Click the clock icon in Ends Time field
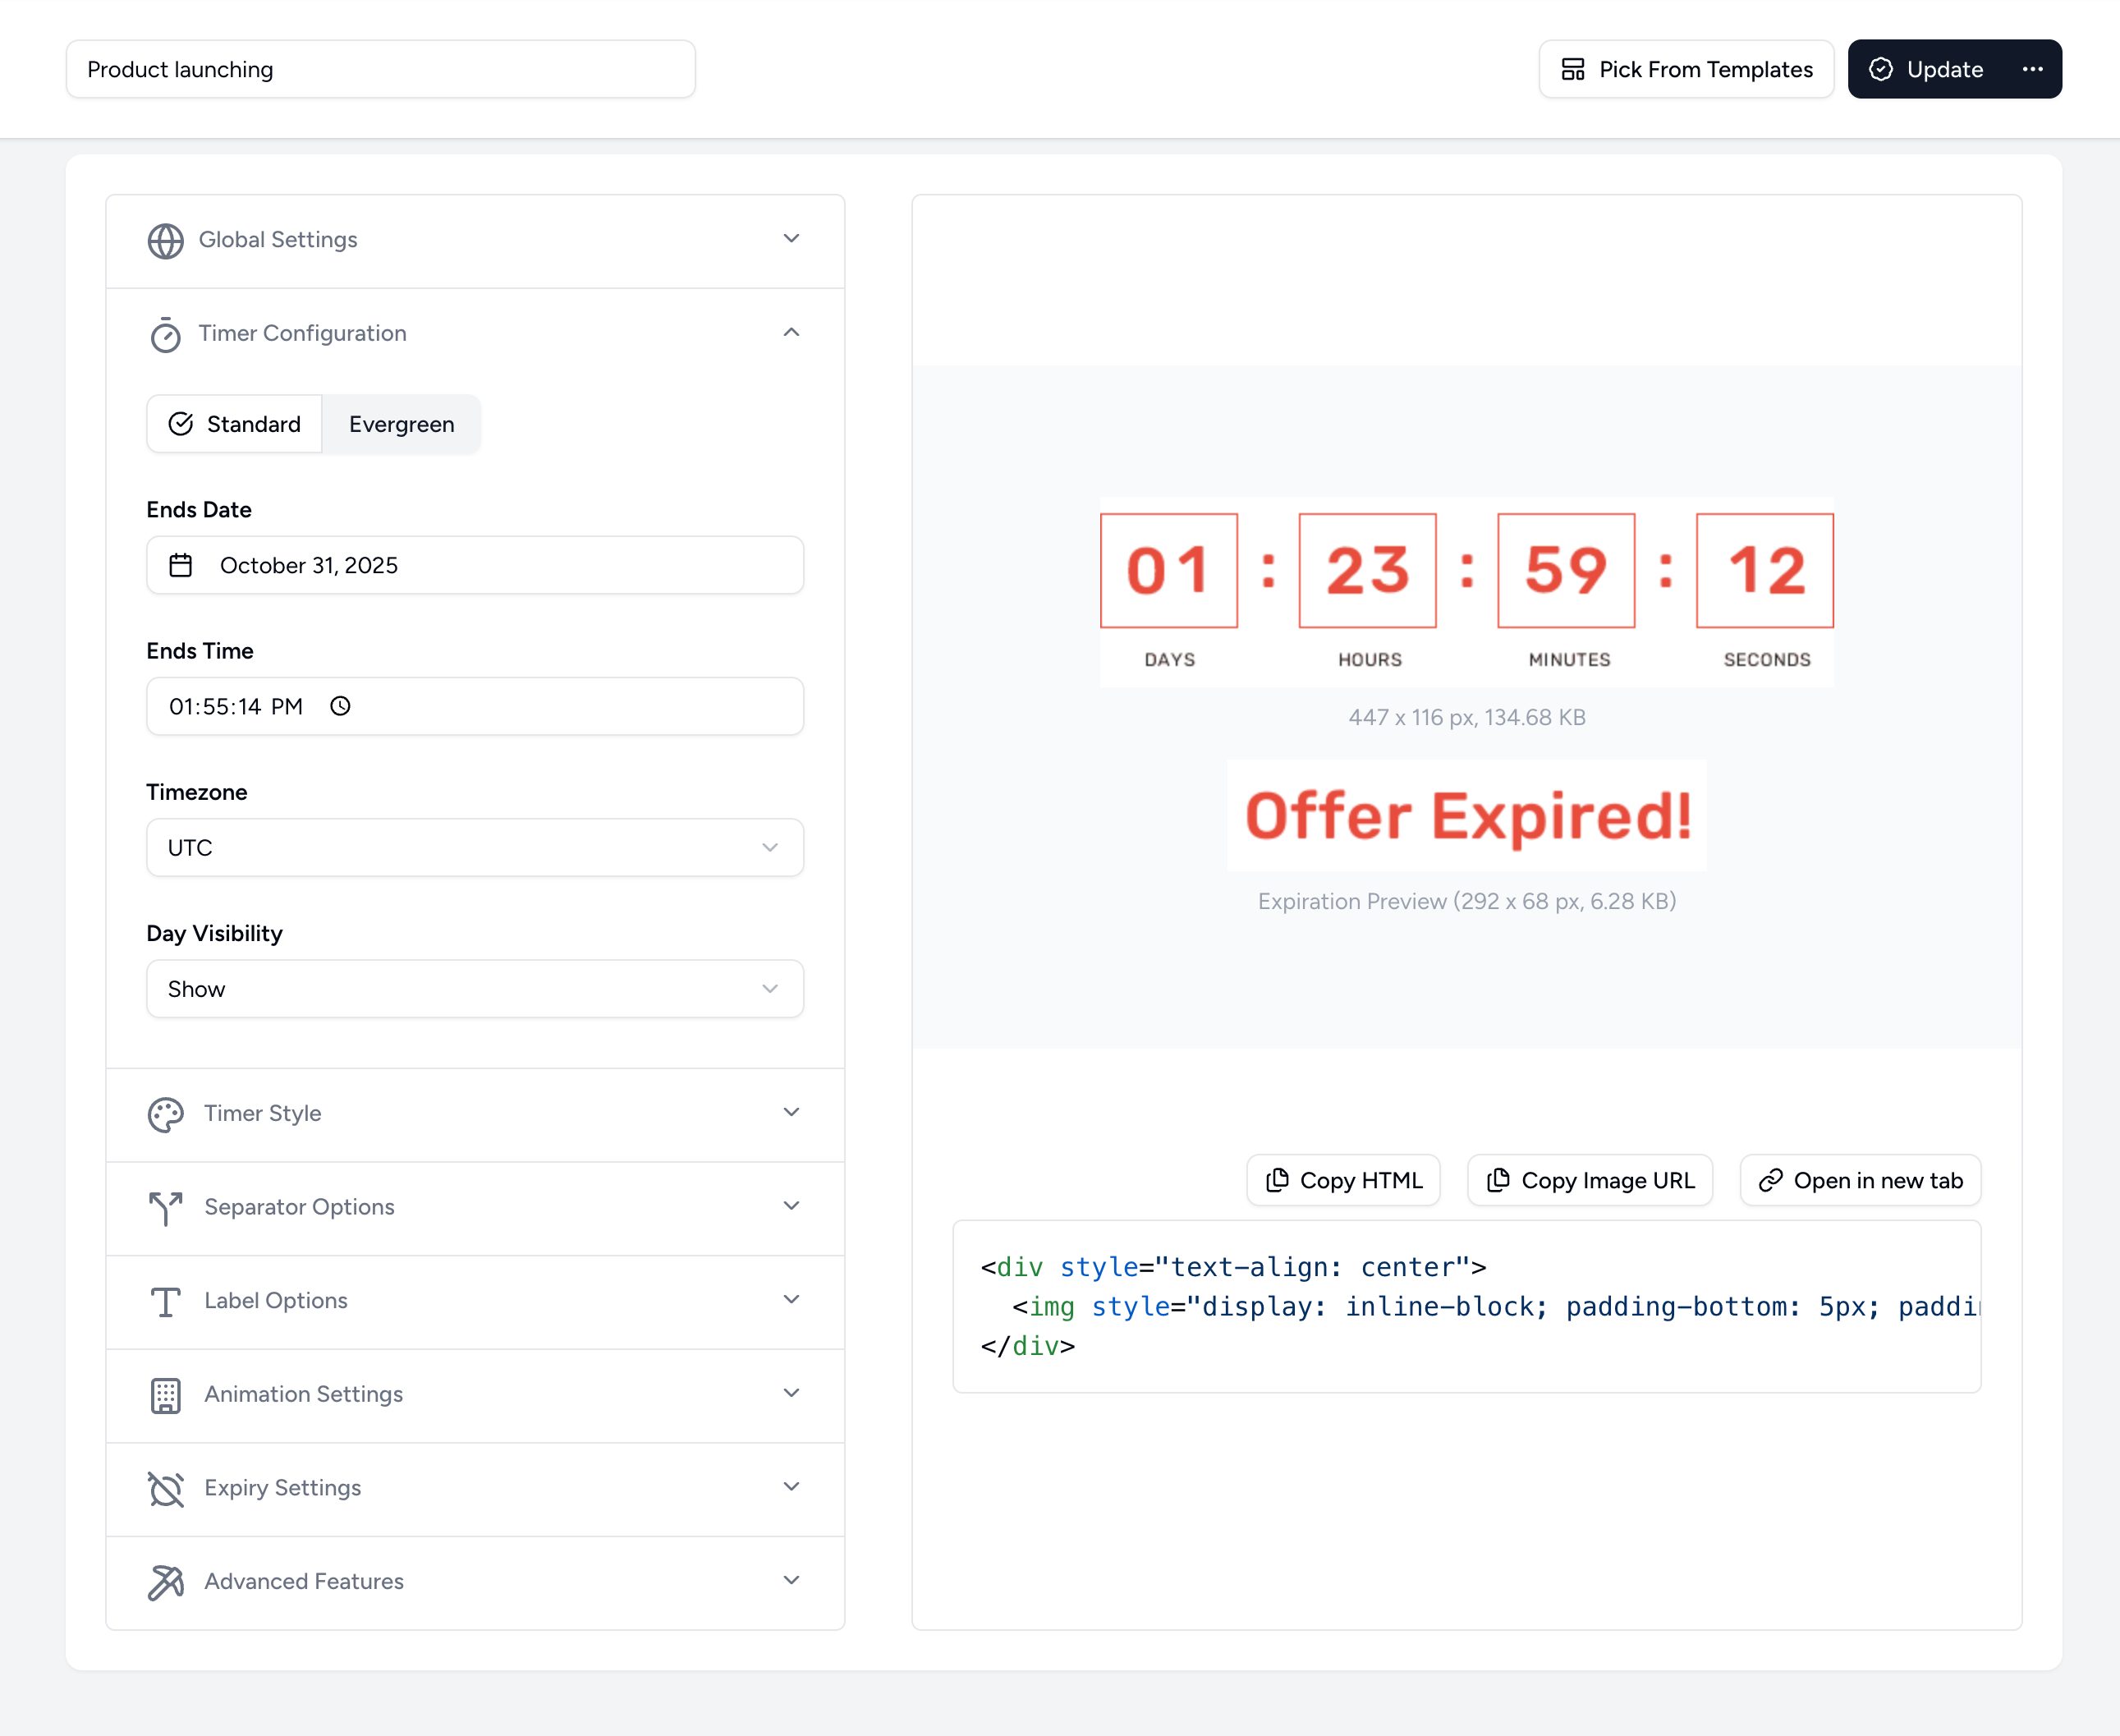Screen dimensions: 2120x1736 point(340,706)
